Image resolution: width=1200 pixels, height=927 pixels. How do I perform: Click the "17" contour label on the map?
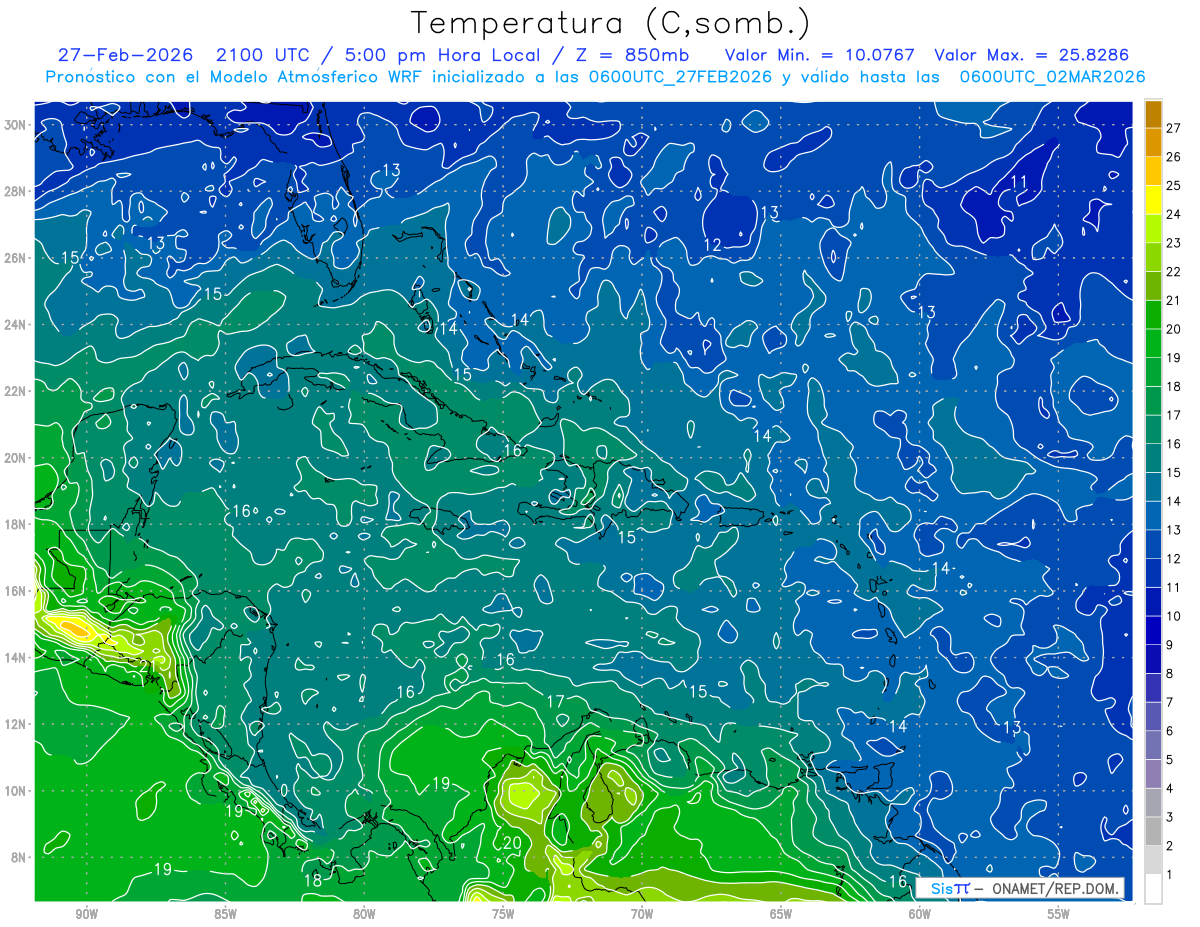pyautogui.click(x=556, y=702)
